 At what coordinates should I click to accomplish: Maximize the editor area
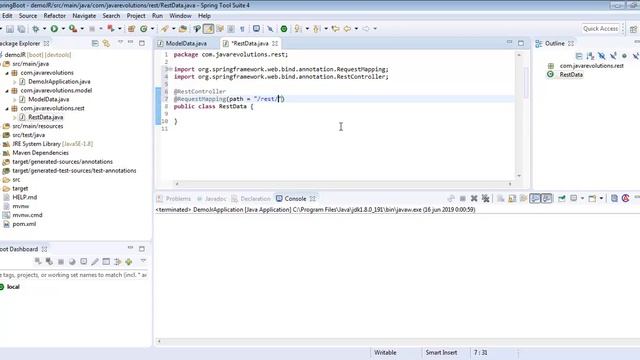521,43
